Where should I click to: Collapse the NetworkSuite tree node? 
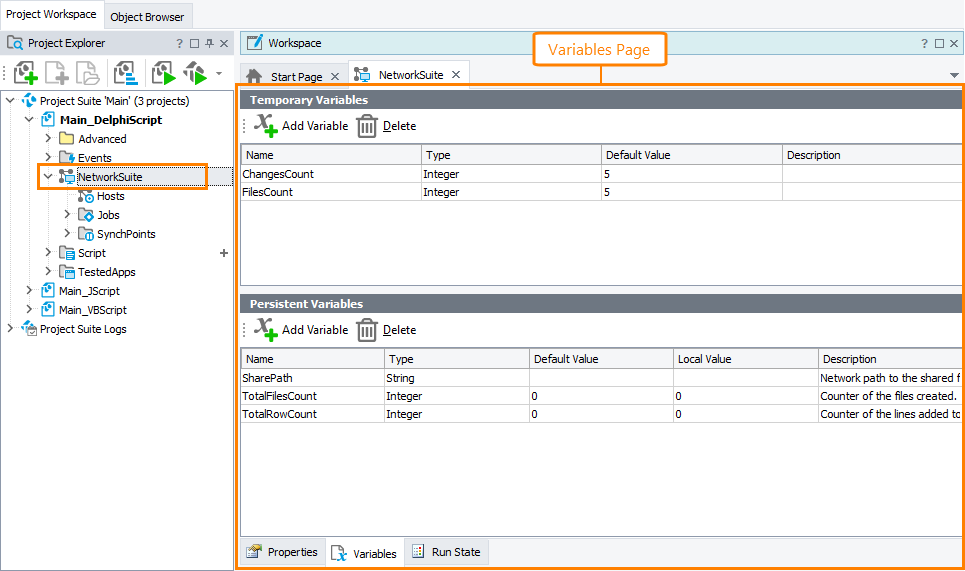click(48, 177)
